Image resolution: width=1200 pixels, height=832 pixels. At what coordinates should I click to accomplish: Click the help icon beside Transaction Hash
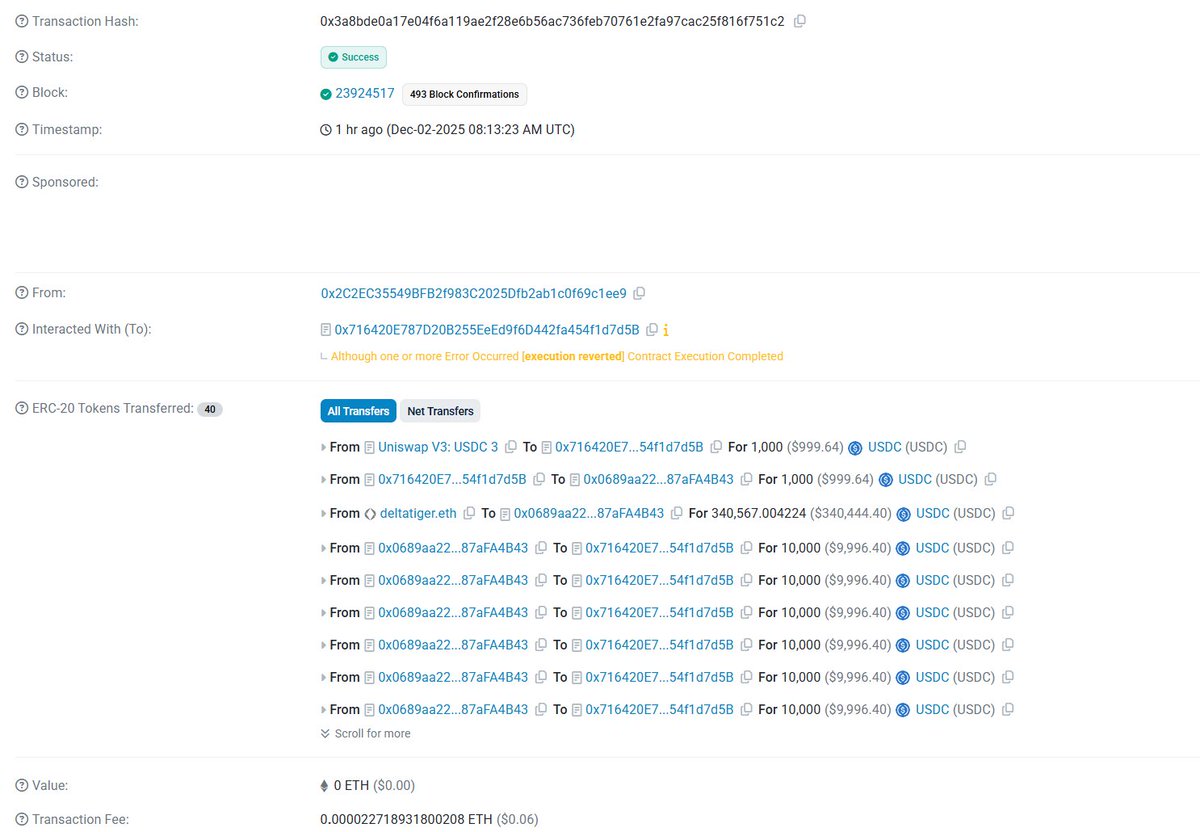click(x=22, y=21)
